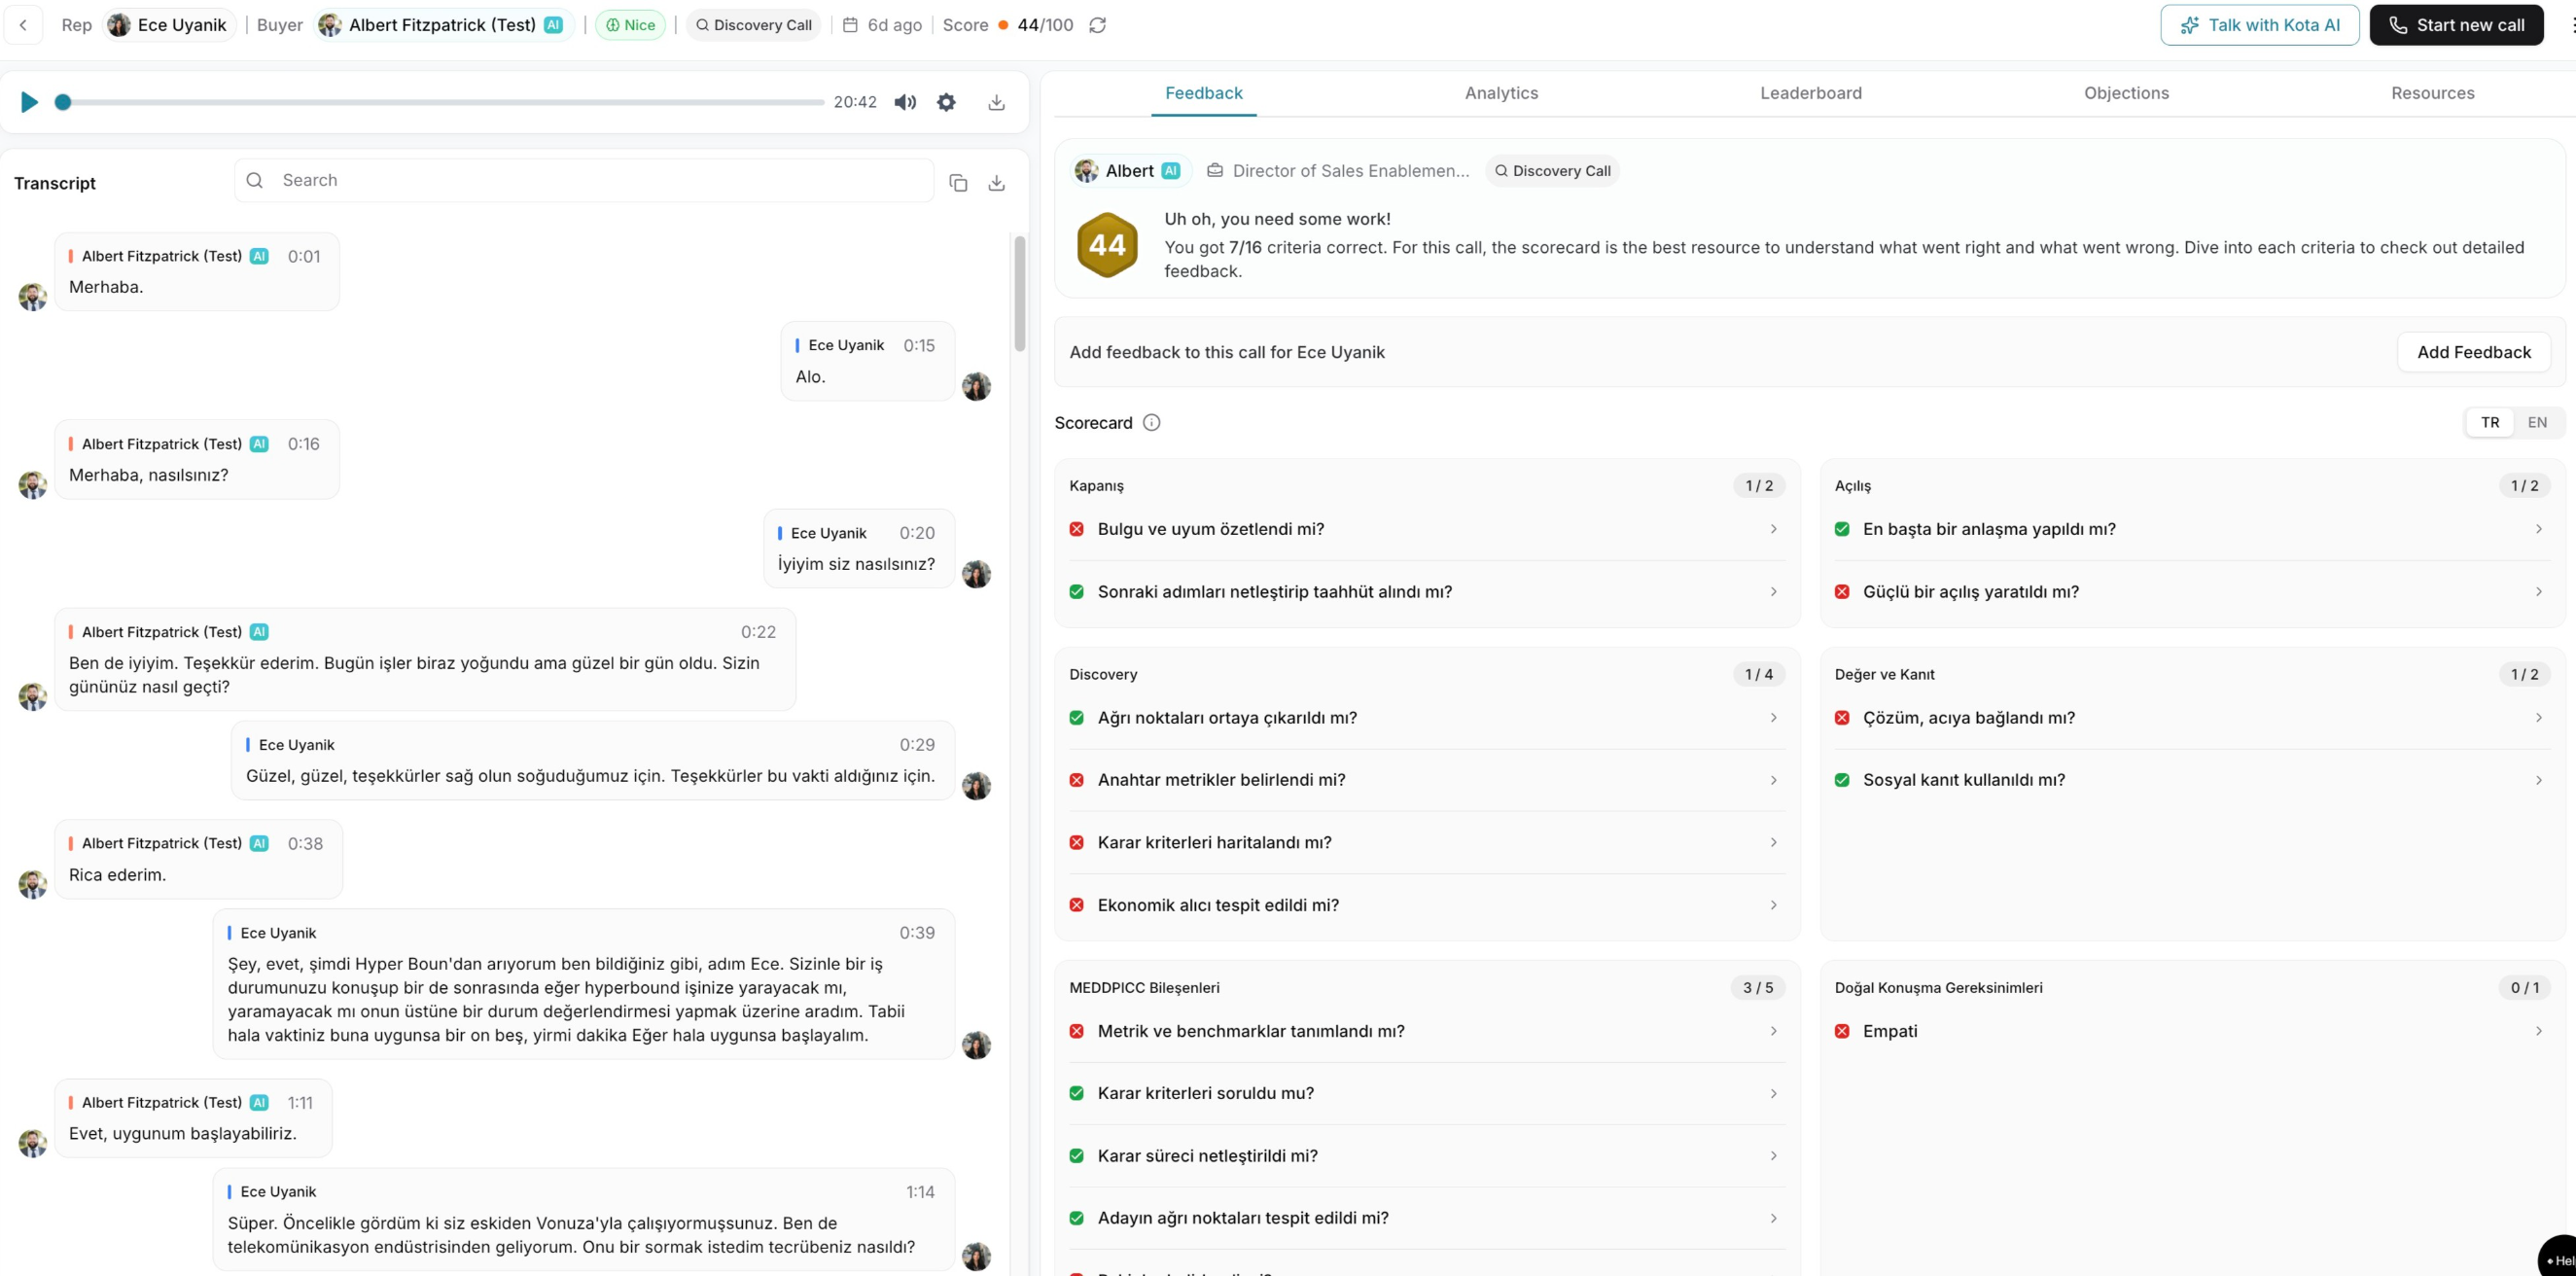Open playback settings gear
This screenshot has height=1276, width=2576.
pos(946,102)
